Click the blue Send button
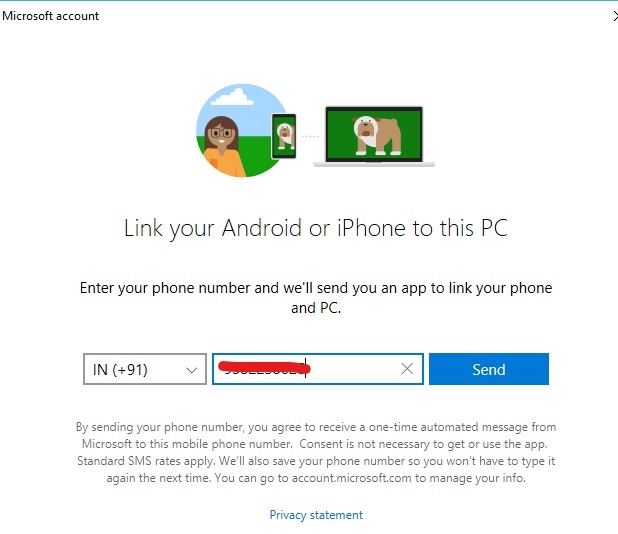 [489, 369]
